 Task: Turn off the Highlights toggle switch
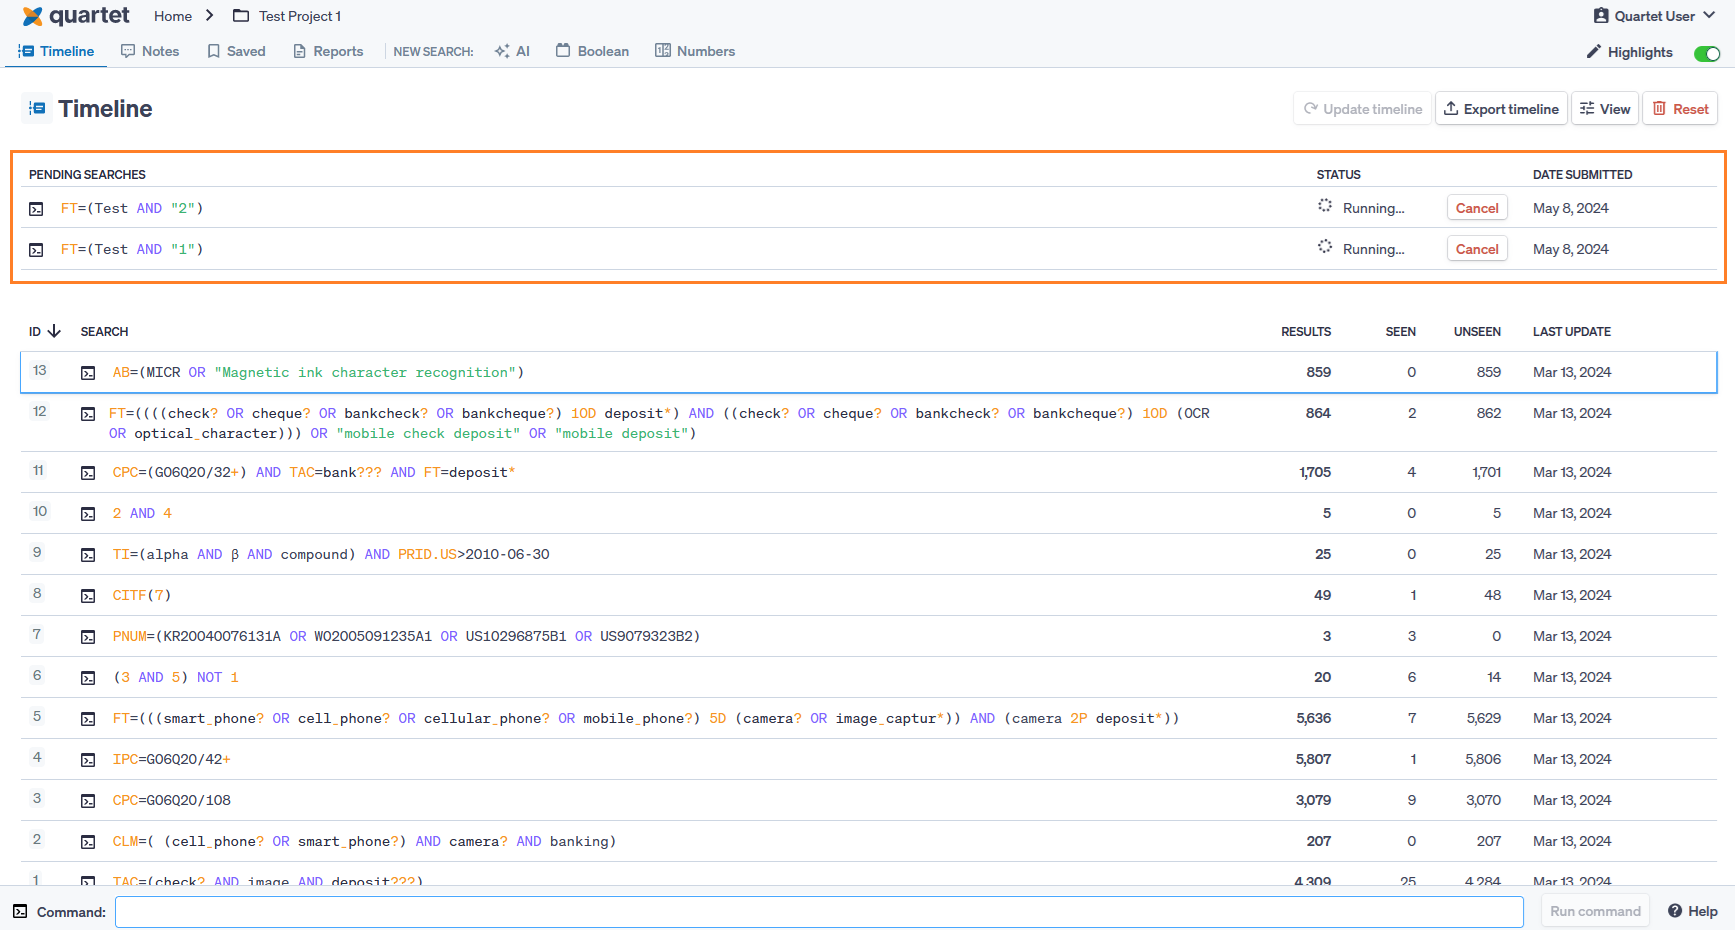[x=1706, y=53]
